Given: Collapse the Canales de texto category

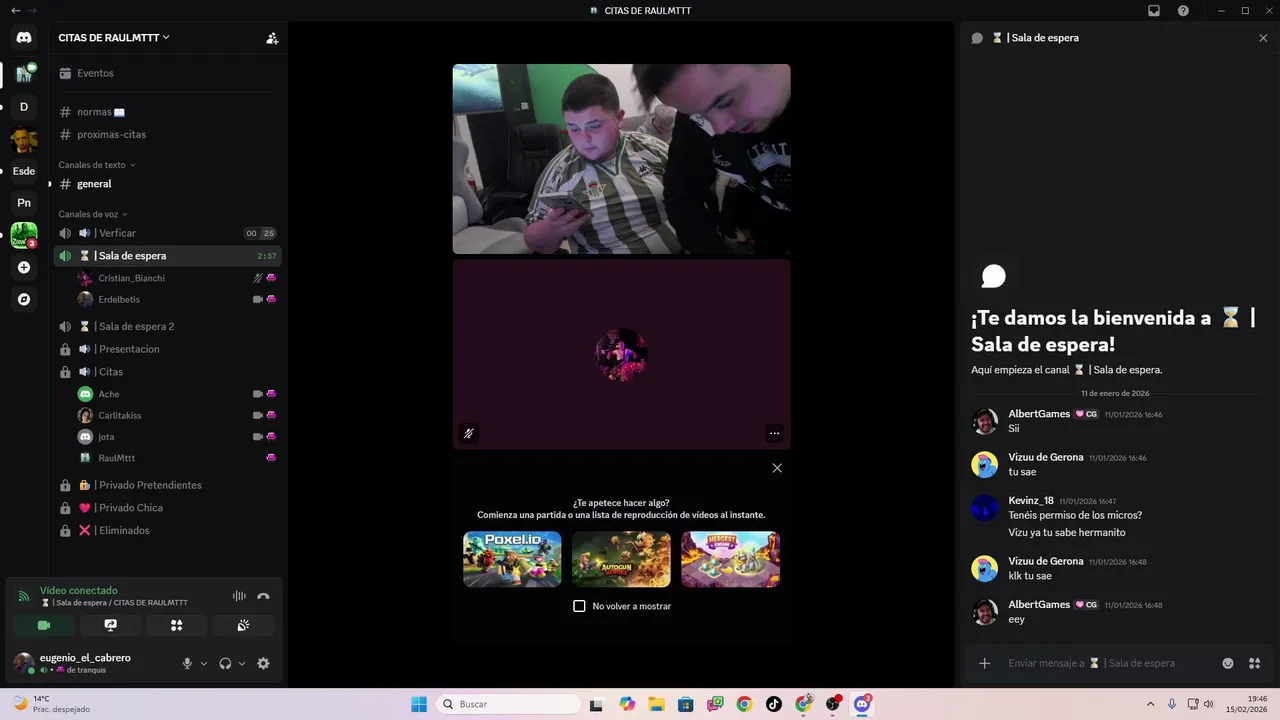Looking at the screenshot, I should click(x=96, y=165).
